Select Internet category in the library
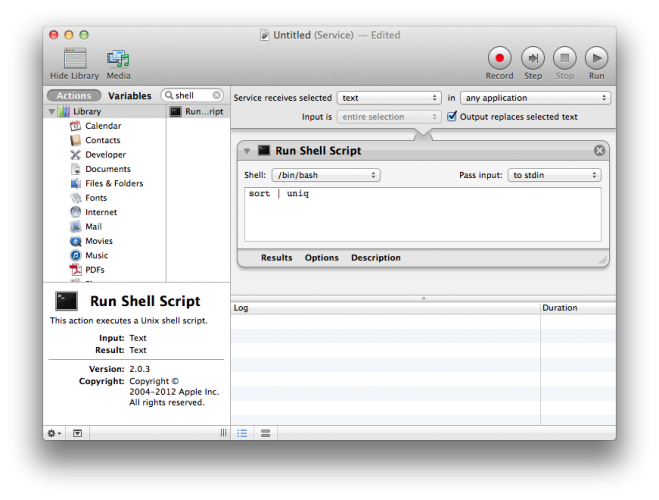 tap(101, 212)
